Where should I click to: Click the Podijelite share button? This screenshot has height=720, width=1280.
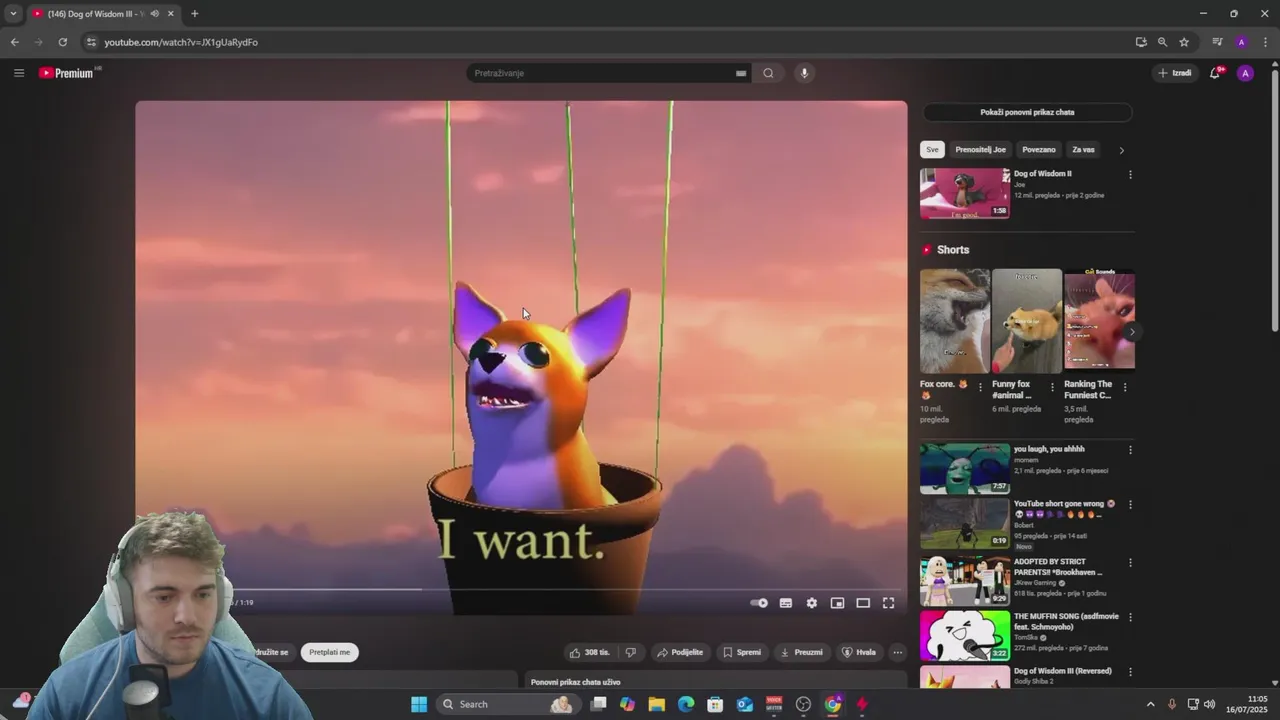click(x=680, y=652)
